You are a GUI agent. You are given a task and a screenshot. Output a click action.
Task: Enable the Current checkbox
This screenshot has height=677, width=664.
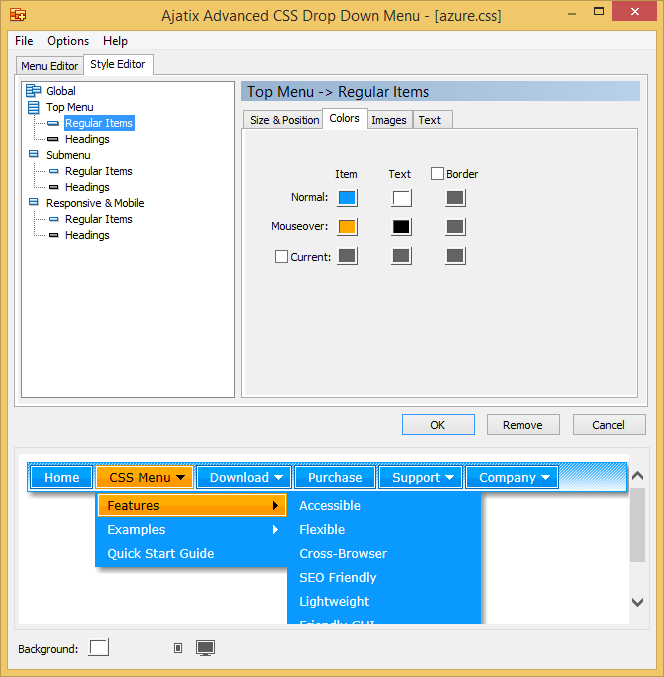point(281,256)
